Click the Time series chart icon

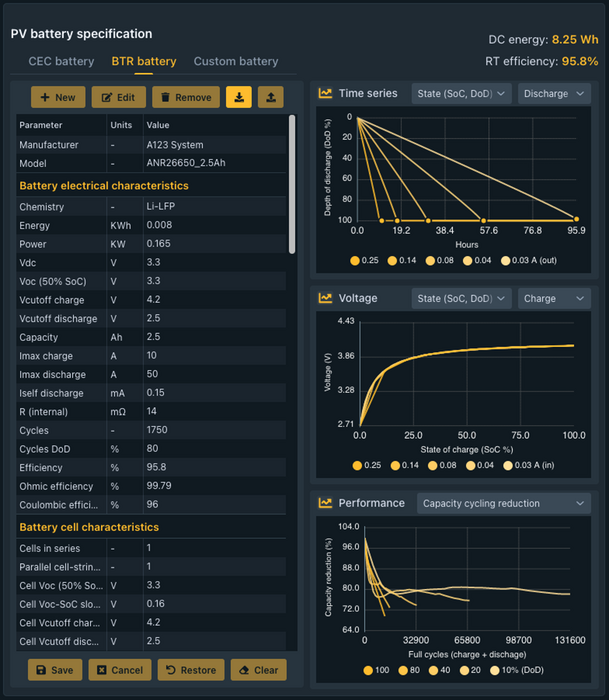tap(325, 93)
